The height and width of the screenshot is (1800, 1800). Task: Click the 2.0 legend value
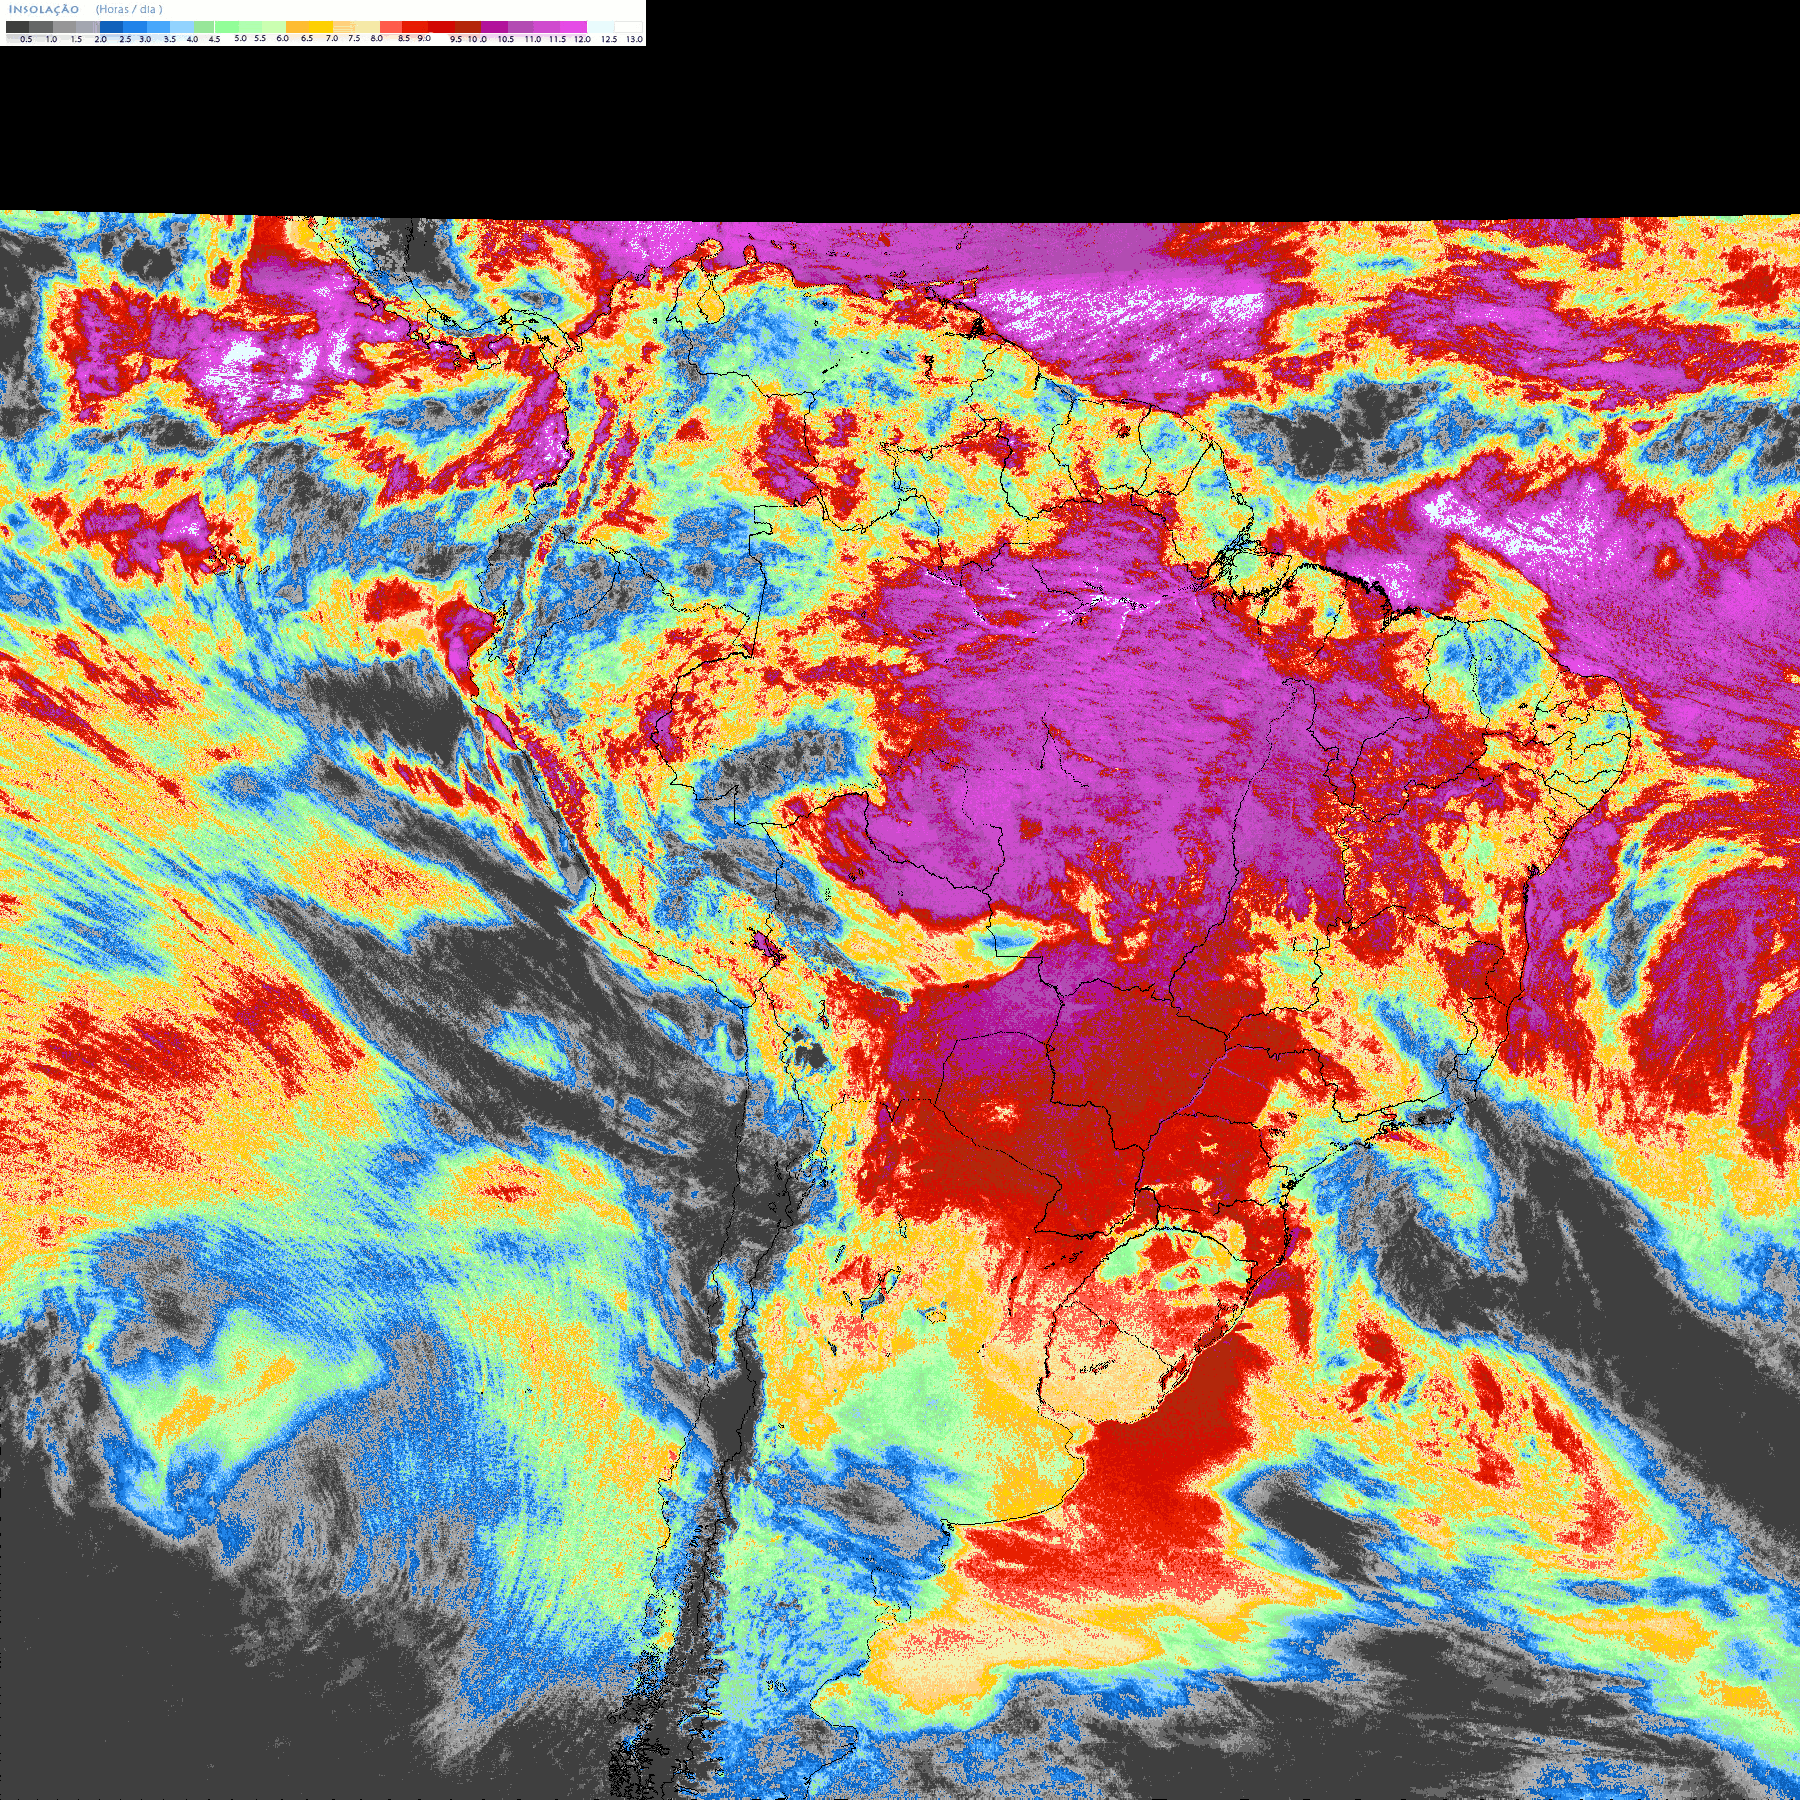coord(101,39)
